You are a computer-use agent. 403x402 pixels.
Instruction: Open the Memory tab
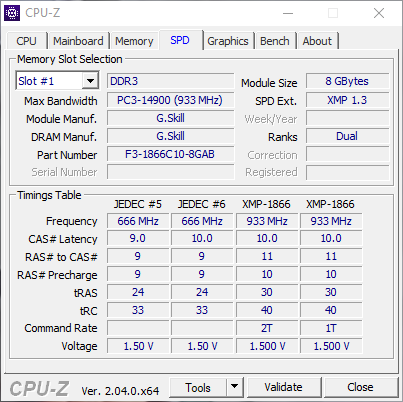tap(134, 41)
